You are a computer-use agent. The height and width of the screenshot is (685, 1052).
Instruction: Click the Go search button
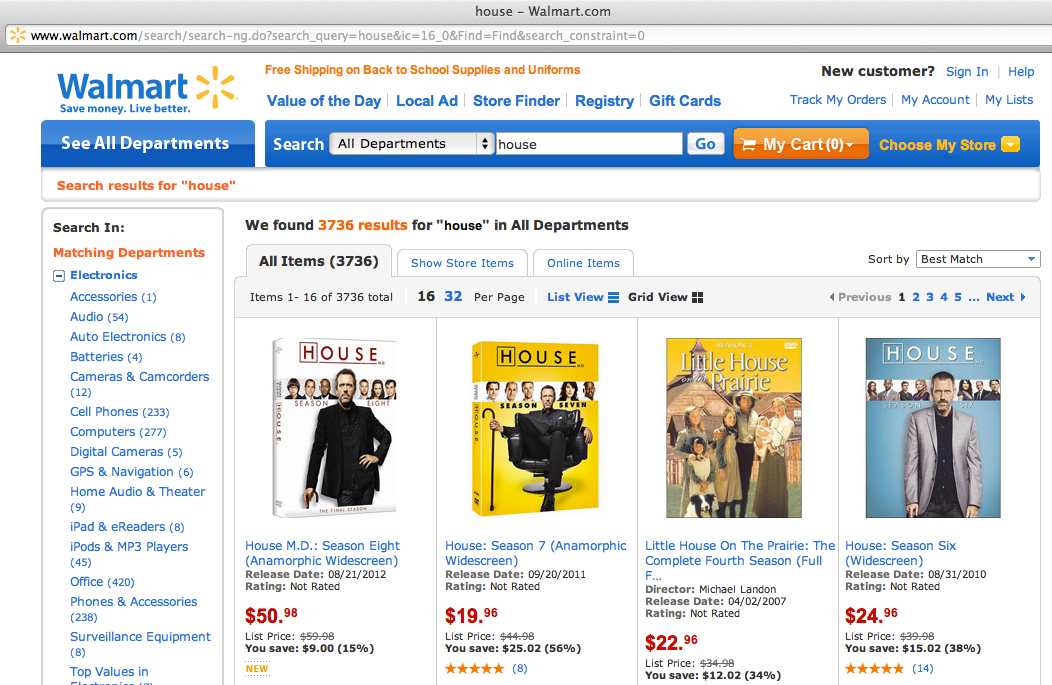pos(705,143)
